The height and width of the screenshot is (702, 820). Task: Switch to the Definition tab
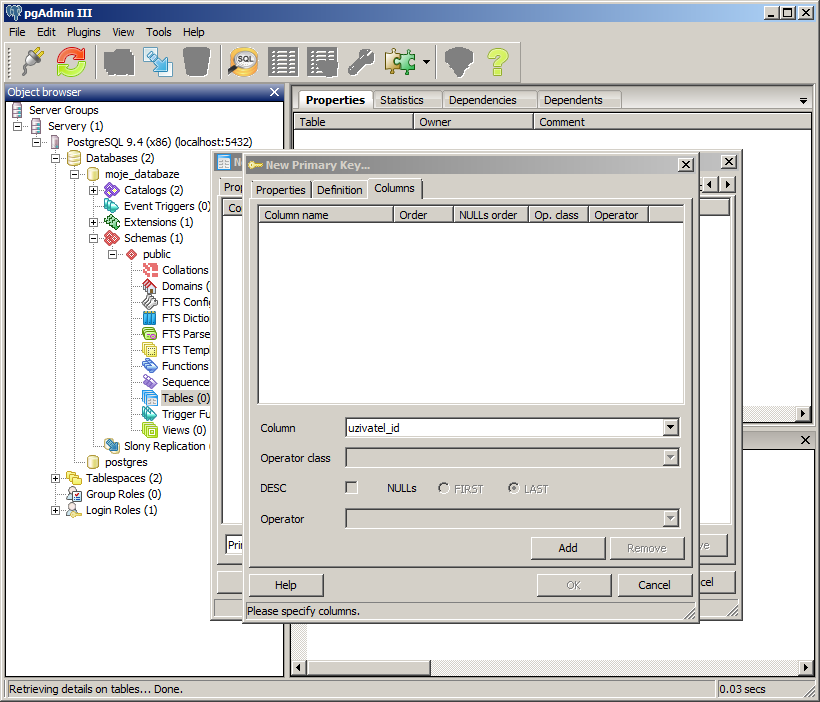339,190
